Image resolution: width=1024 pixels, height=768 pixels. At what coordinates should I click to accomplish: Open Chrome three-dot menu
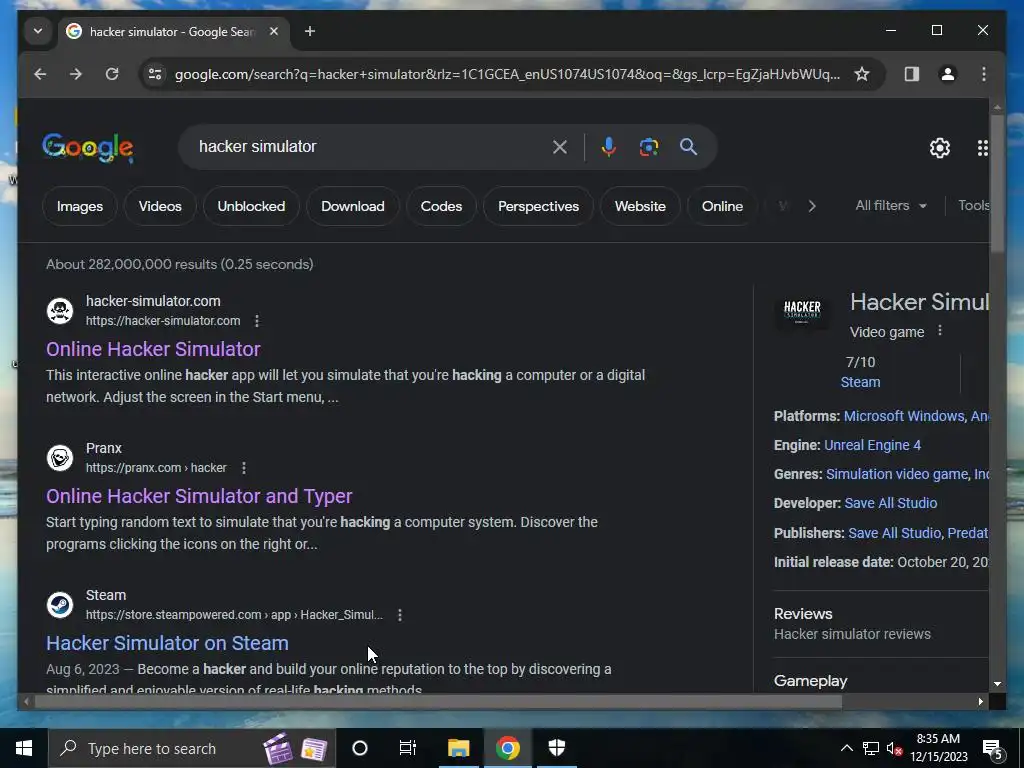984,74
